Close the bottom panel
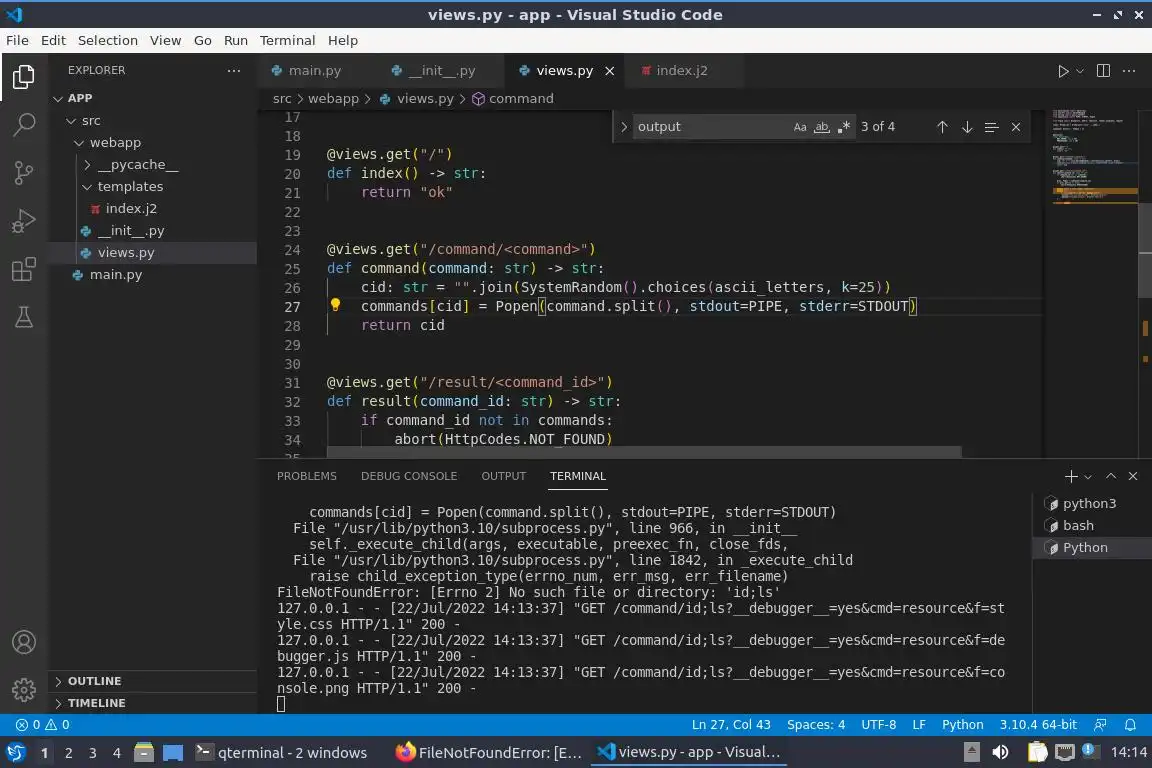This screenshot has width=1152, height=768. point(1133,476)
